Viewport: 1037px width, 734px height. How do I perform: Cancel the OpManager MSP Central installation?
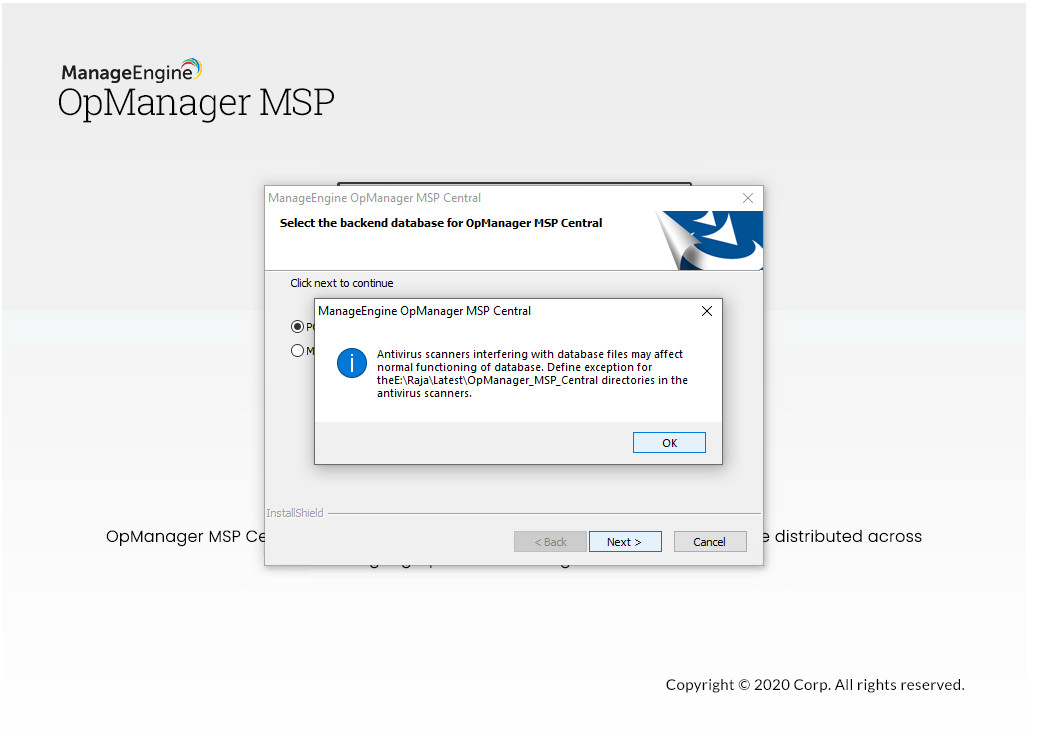tap(710, 541)
